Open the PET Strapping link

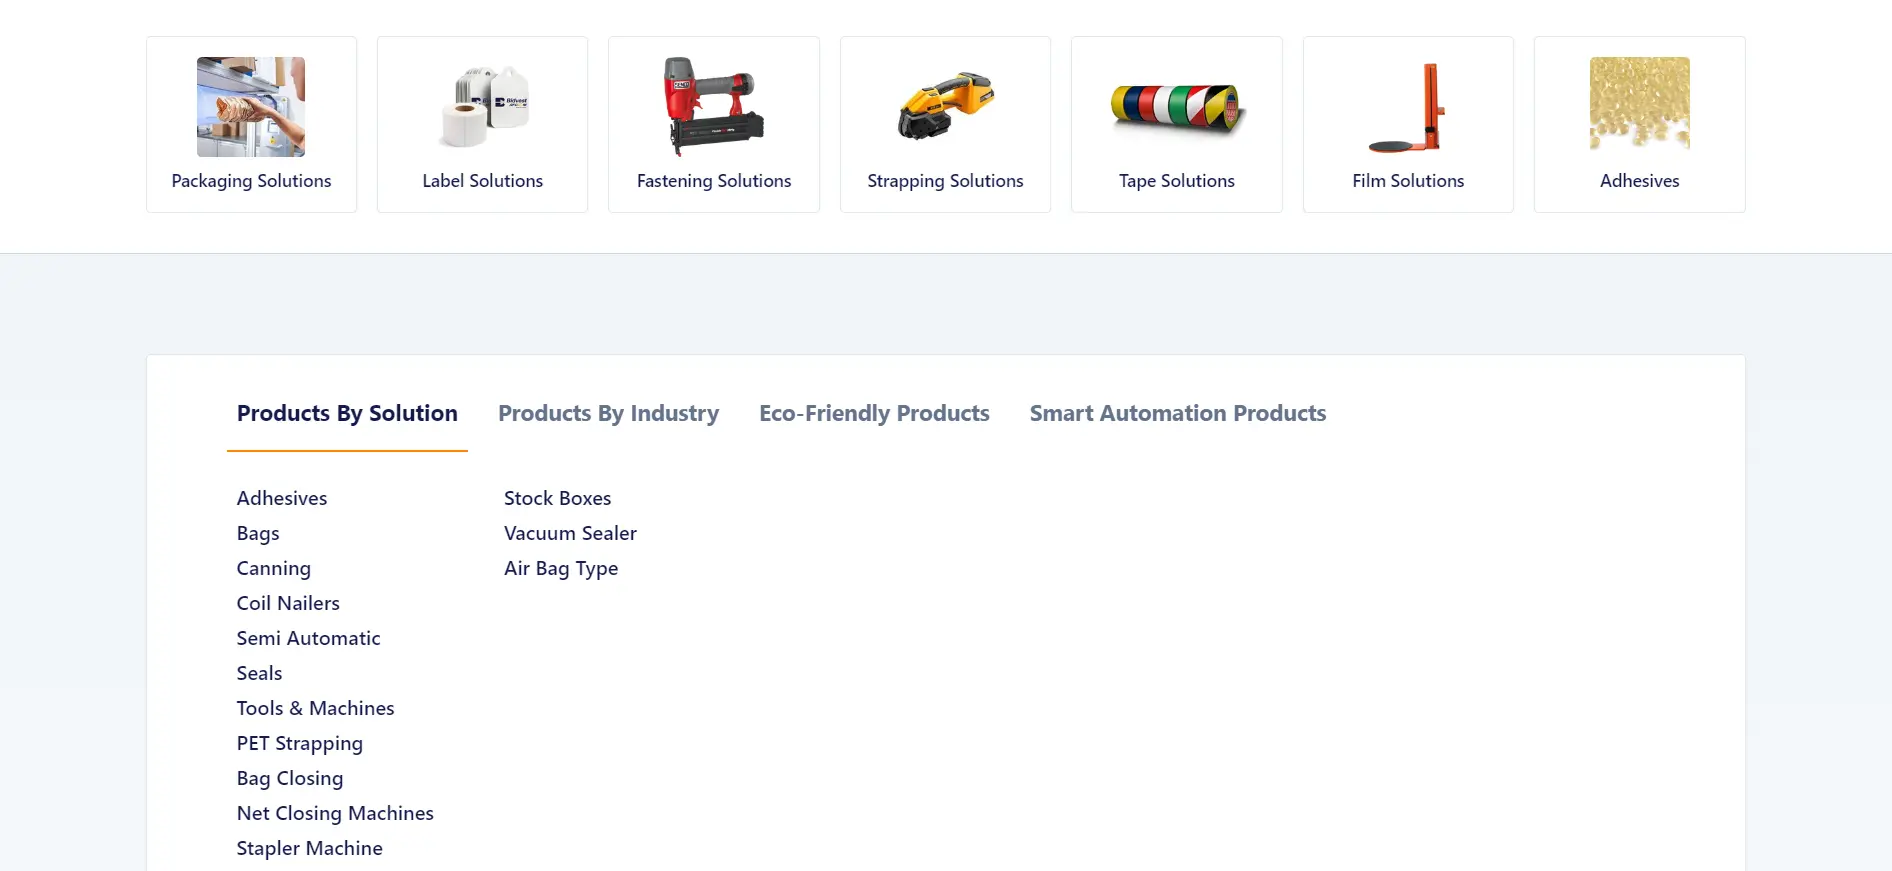click(300, 744)
